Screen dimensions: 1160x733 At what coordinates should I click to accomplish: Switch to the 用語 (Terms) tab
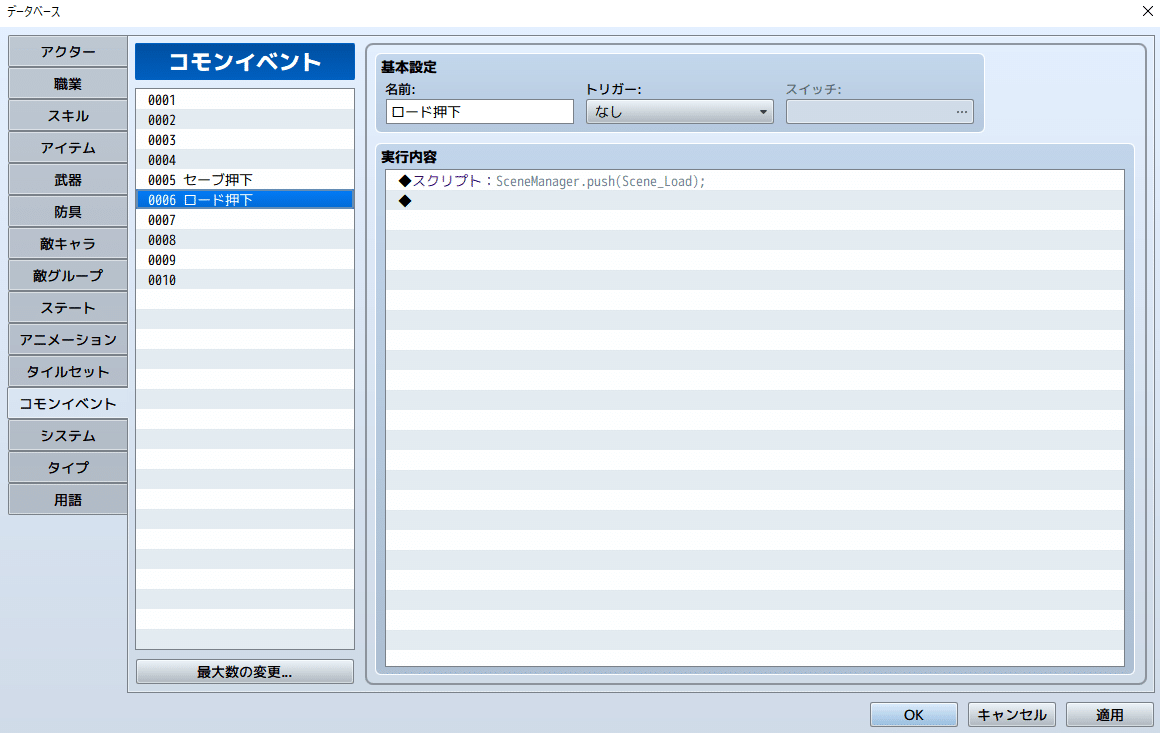click(x=67, y=499)
